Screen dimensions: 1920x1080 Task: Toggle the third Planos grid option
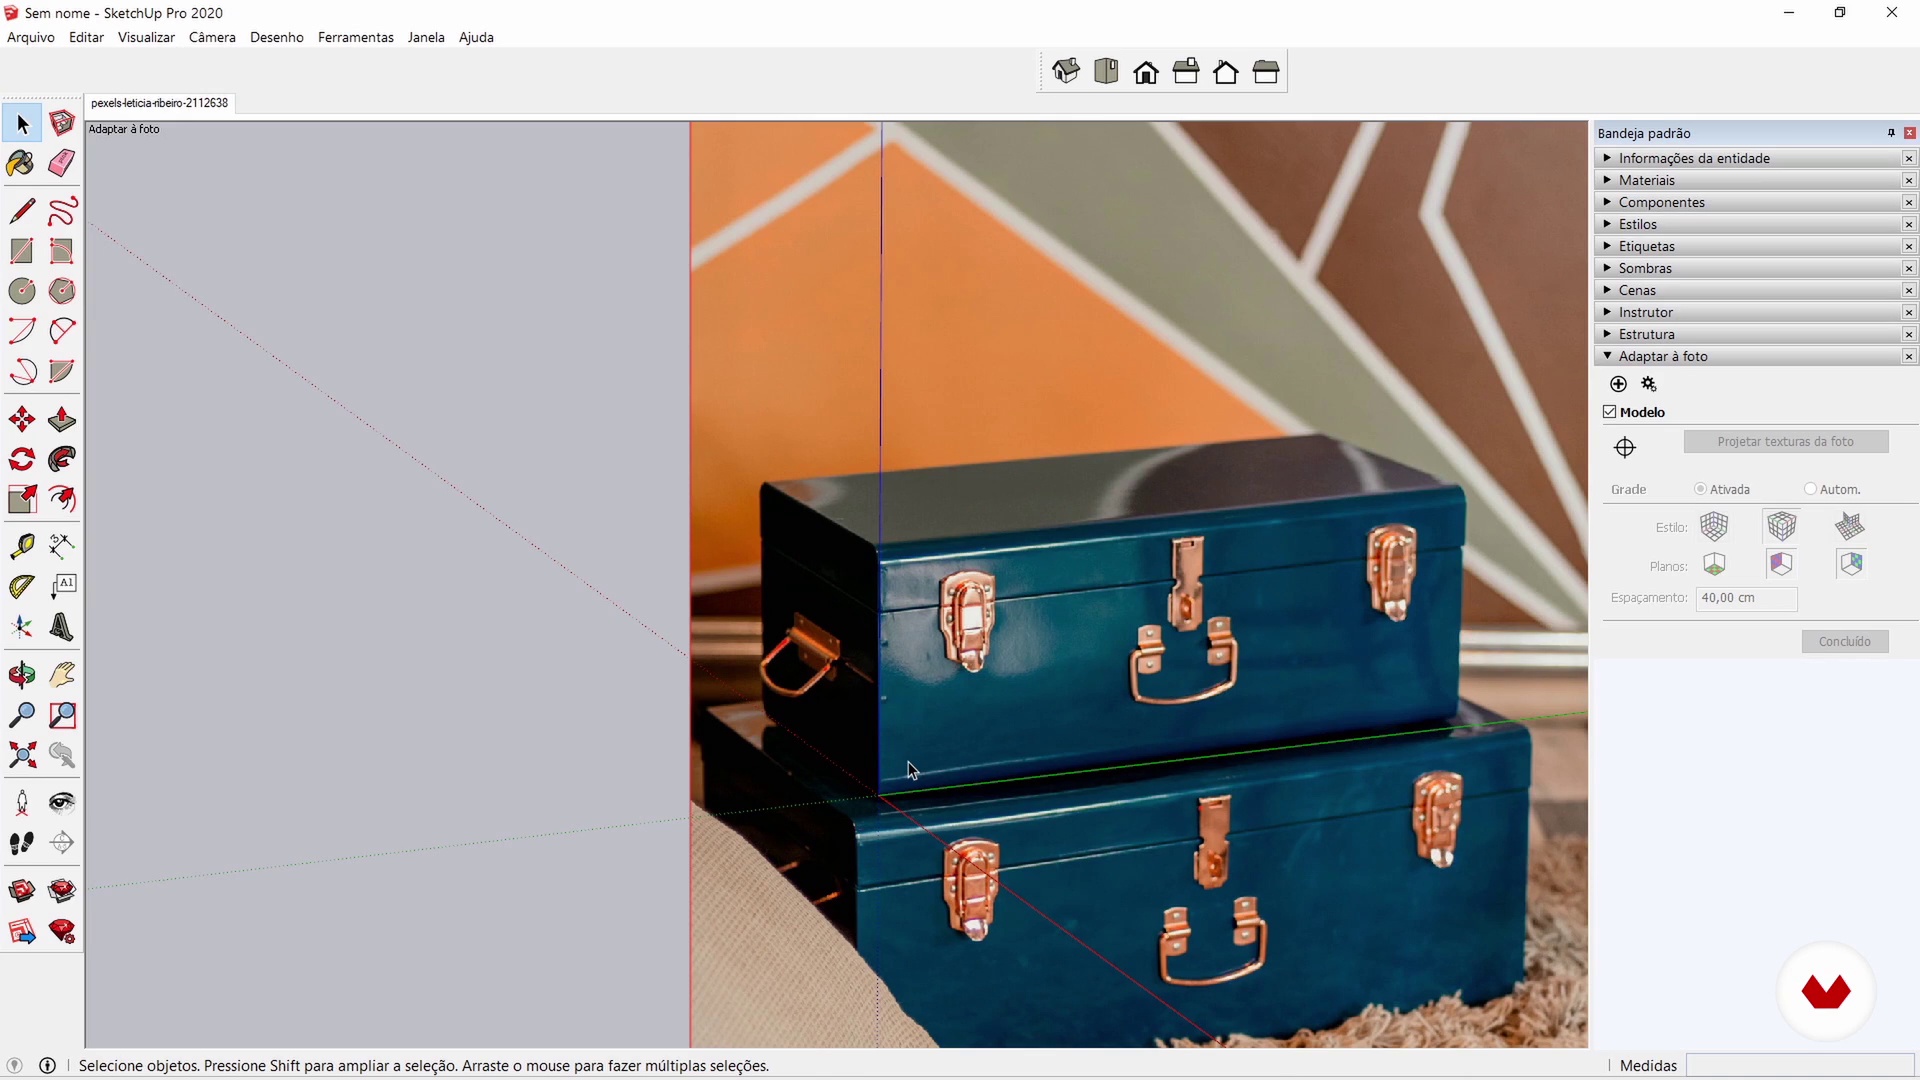pos(1850,565)
